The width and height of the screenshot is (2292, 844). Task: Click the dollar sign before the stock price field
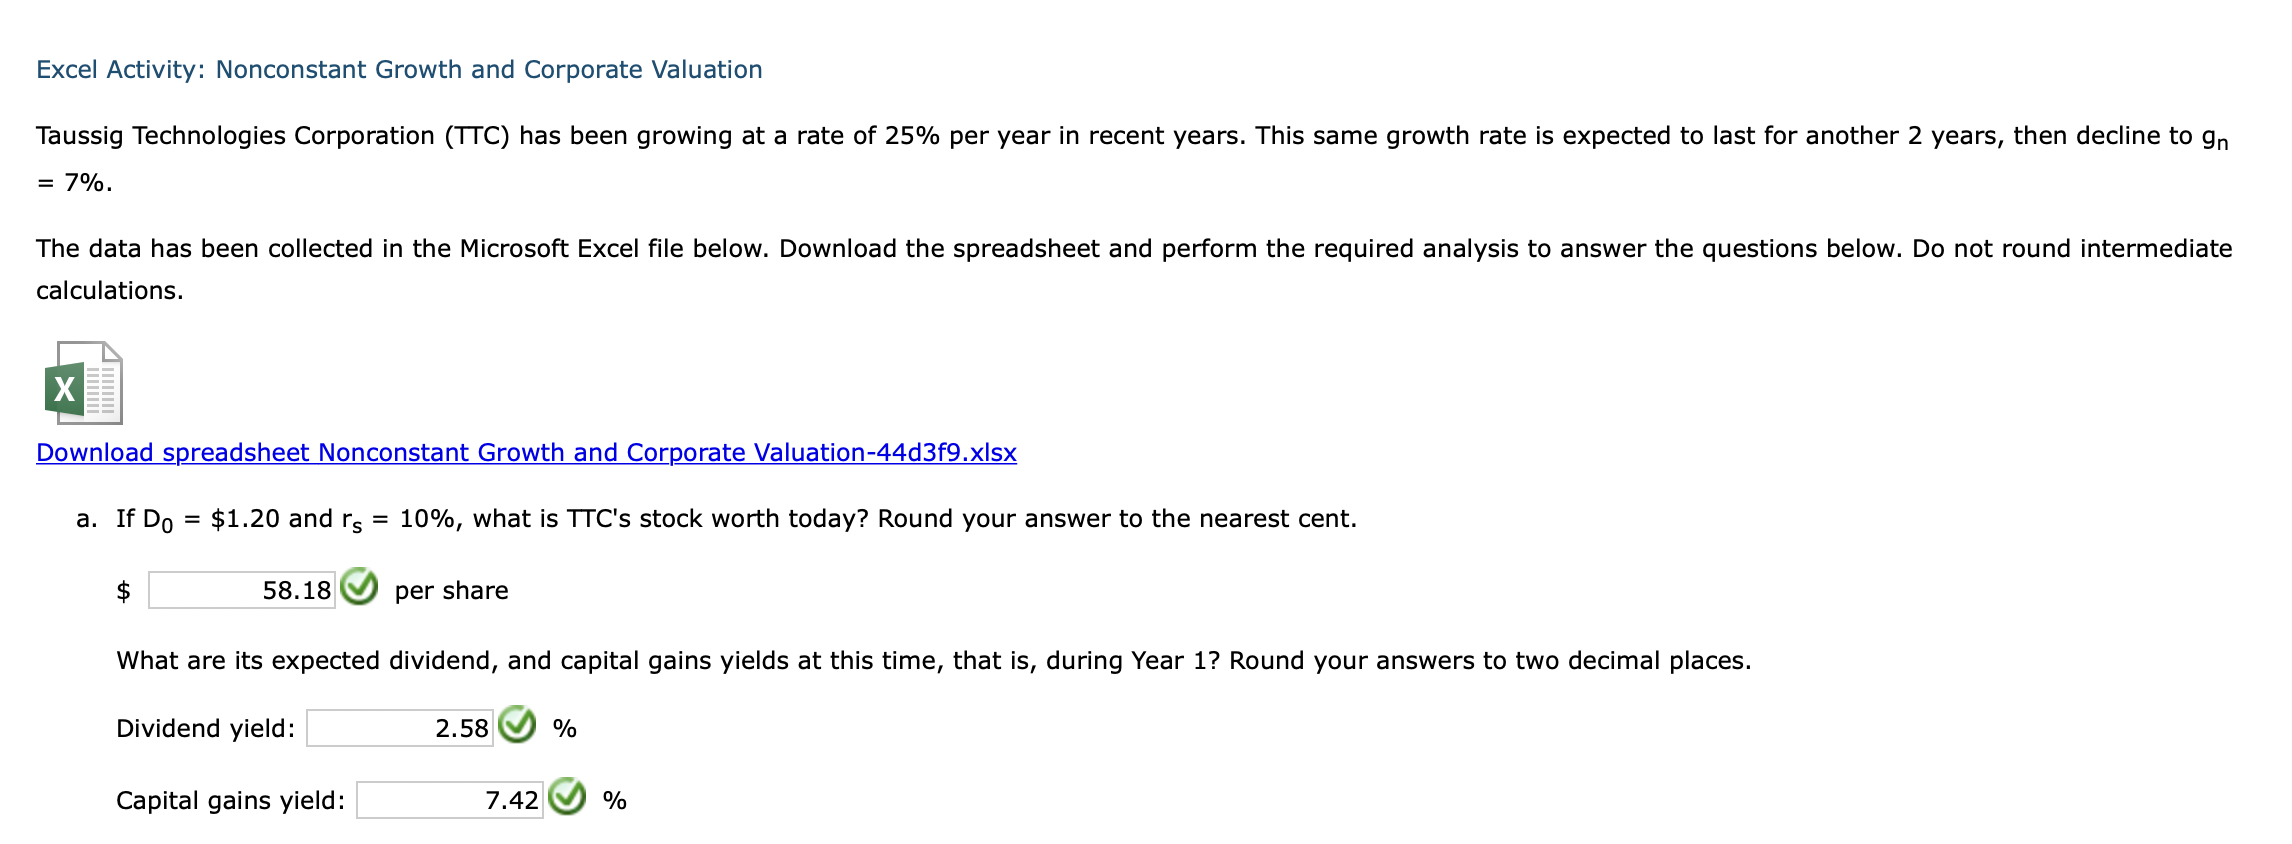click(124, 590)
